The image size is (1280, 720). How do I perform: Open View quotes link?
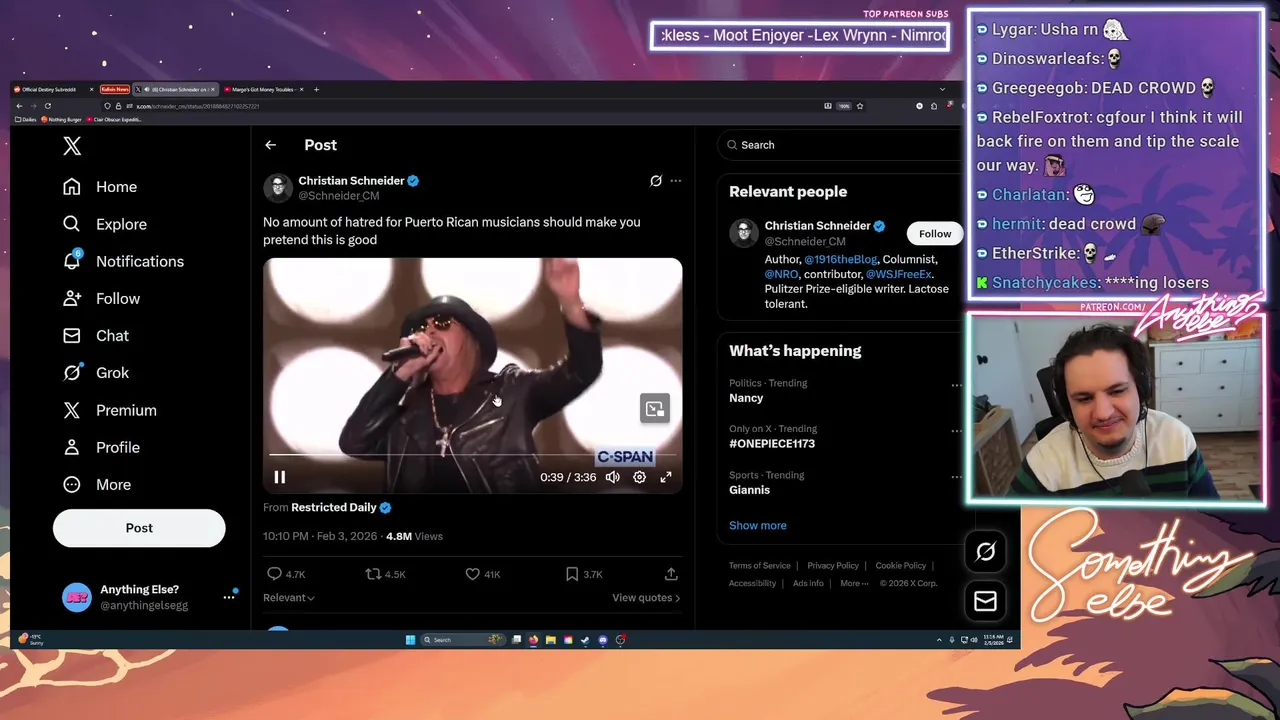click(646, 598)
